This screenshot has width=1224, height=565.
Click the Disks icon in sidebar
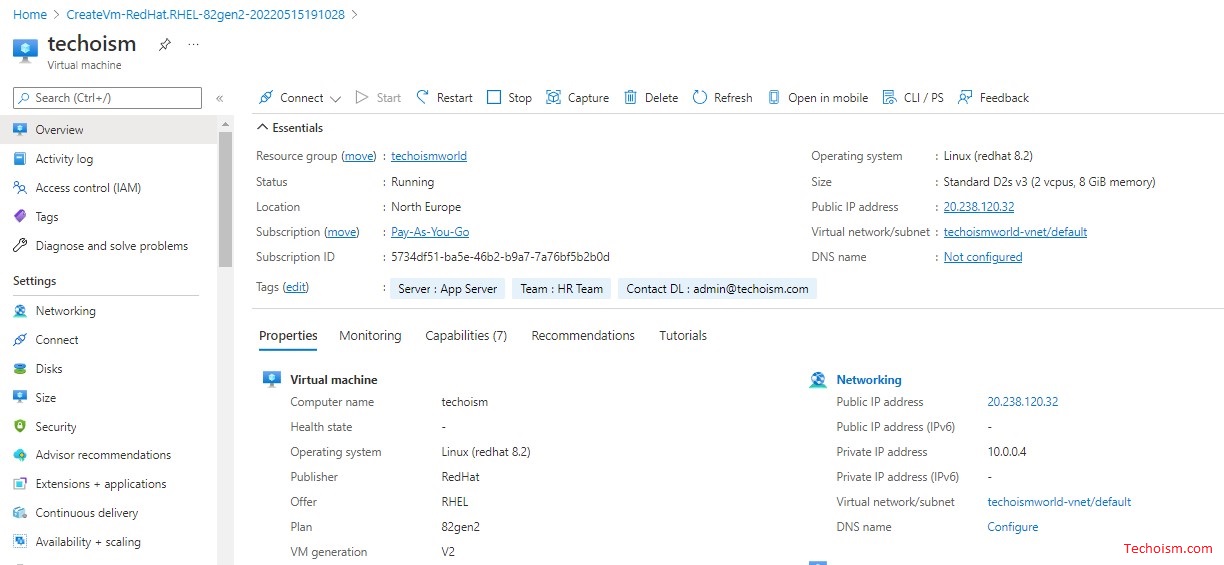point(19,369)
